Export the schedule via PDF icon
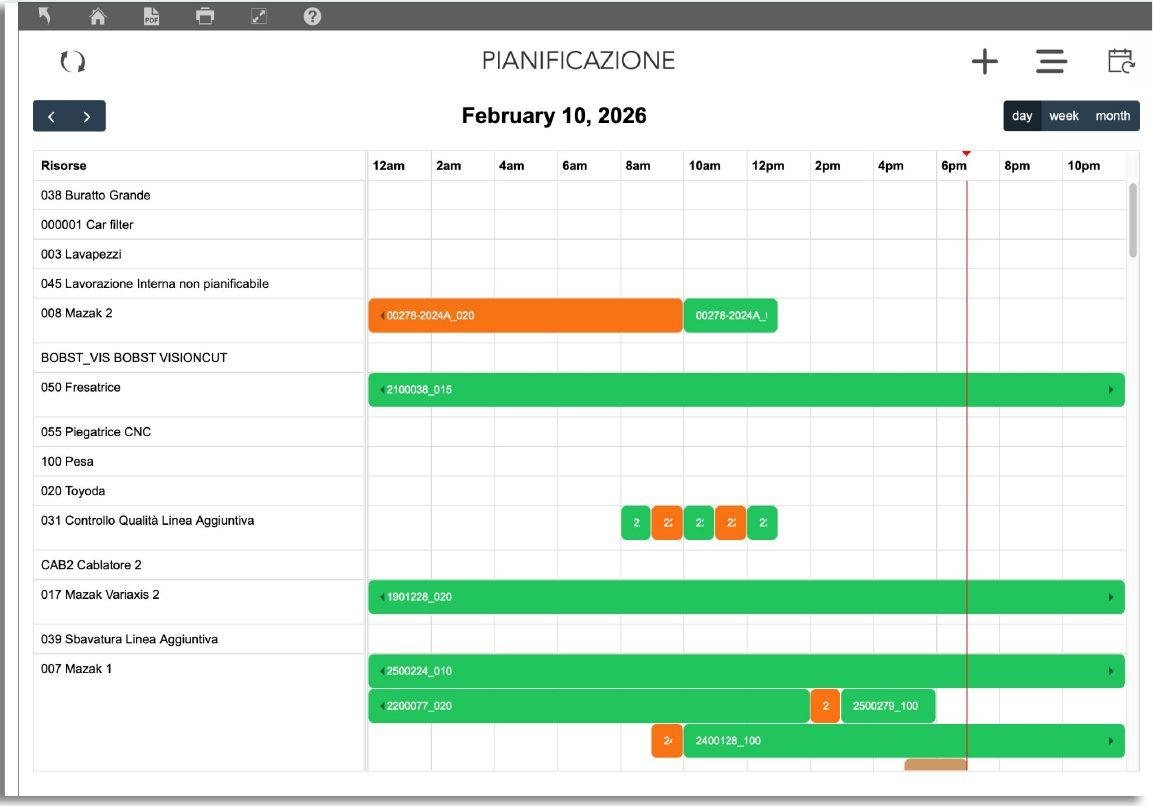This screenshot has width=1153, height=806. [151, 16]
